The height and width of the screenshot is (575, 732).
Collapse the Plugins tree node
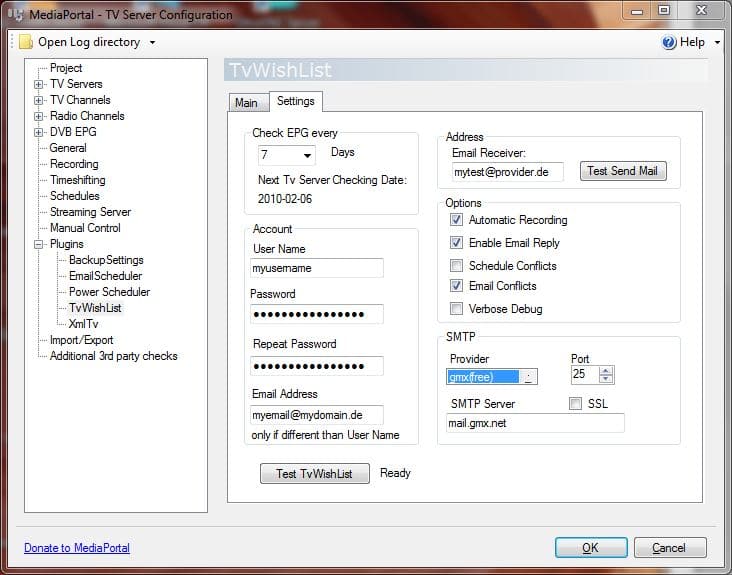(x=39, y=244)
